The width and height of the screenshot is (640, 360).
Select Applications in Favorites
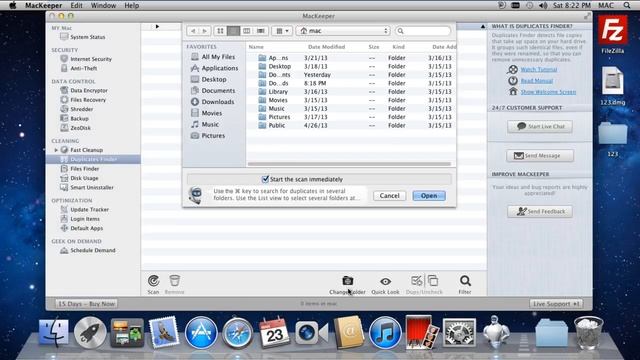(215, 68)
